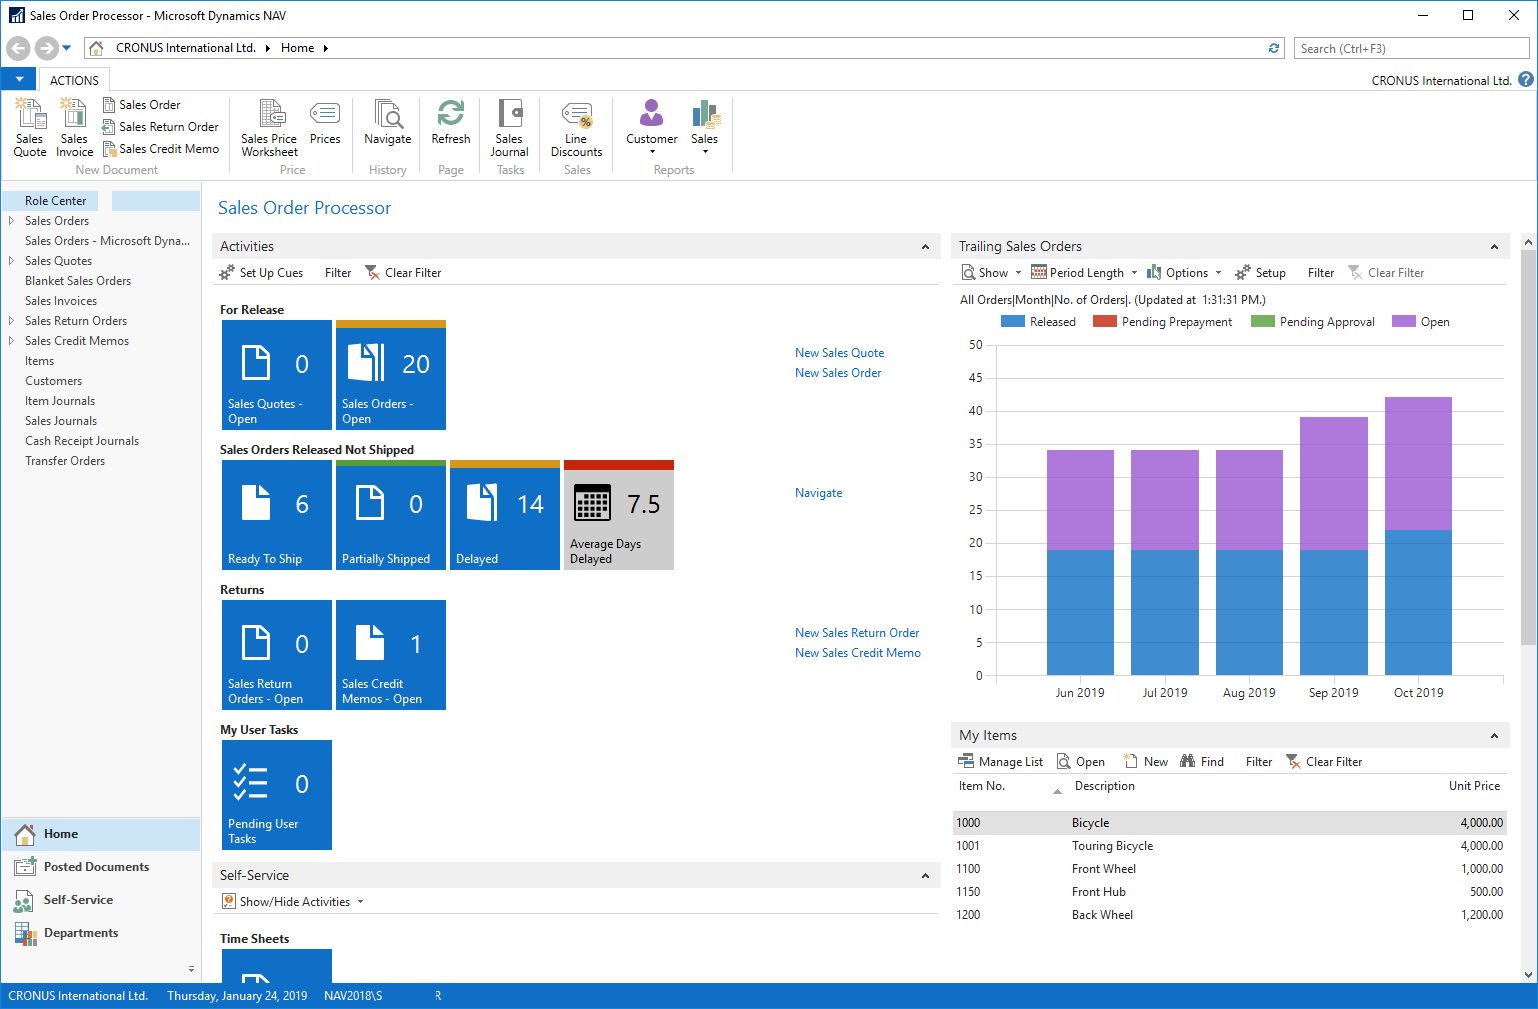Open the Pending User Tasks tile

click(x=277, y=795)
